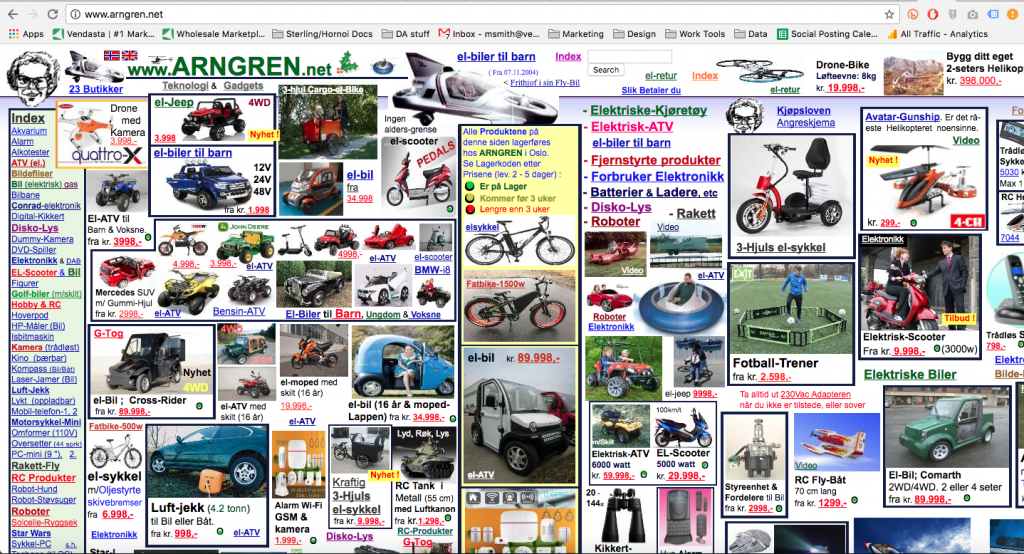Screen dimensions: 1024x554
Task: Select Motorsykkel-Mini in the sidebar index
Action: click(46, 422)
